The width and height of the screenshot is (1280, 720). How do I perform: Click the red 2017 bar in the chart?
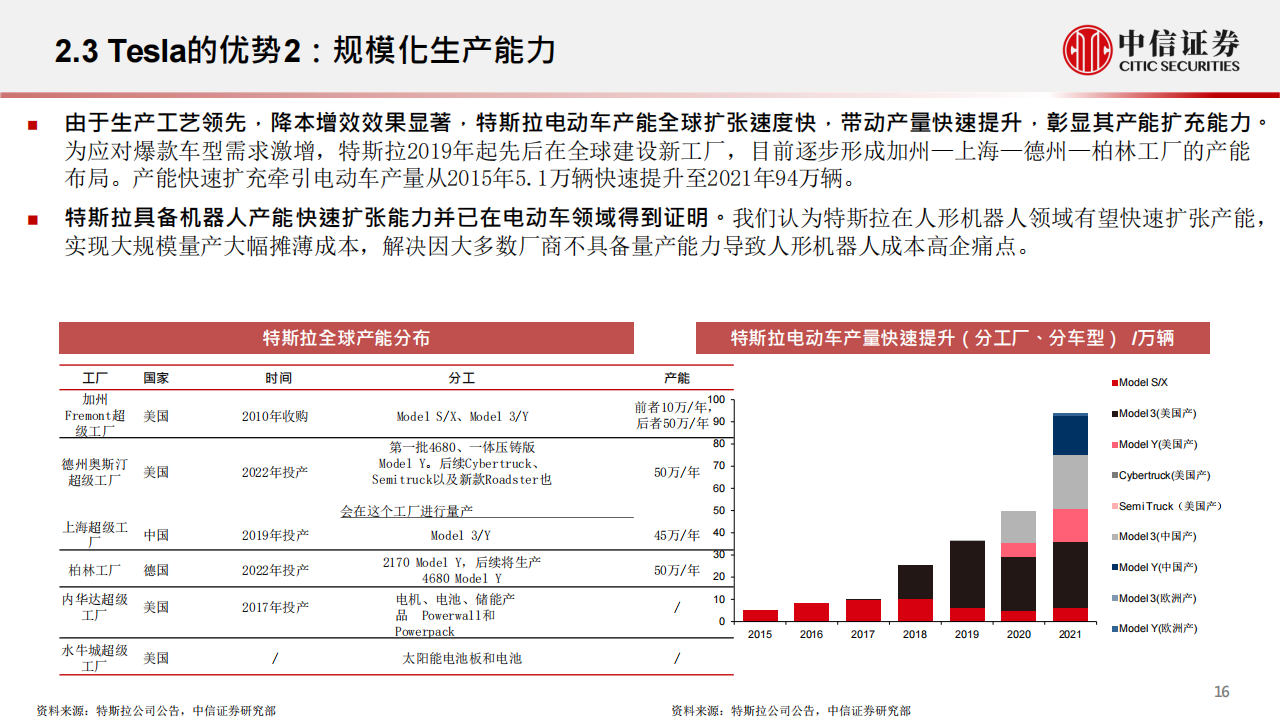pyautogui.click(x=863, y=610)
